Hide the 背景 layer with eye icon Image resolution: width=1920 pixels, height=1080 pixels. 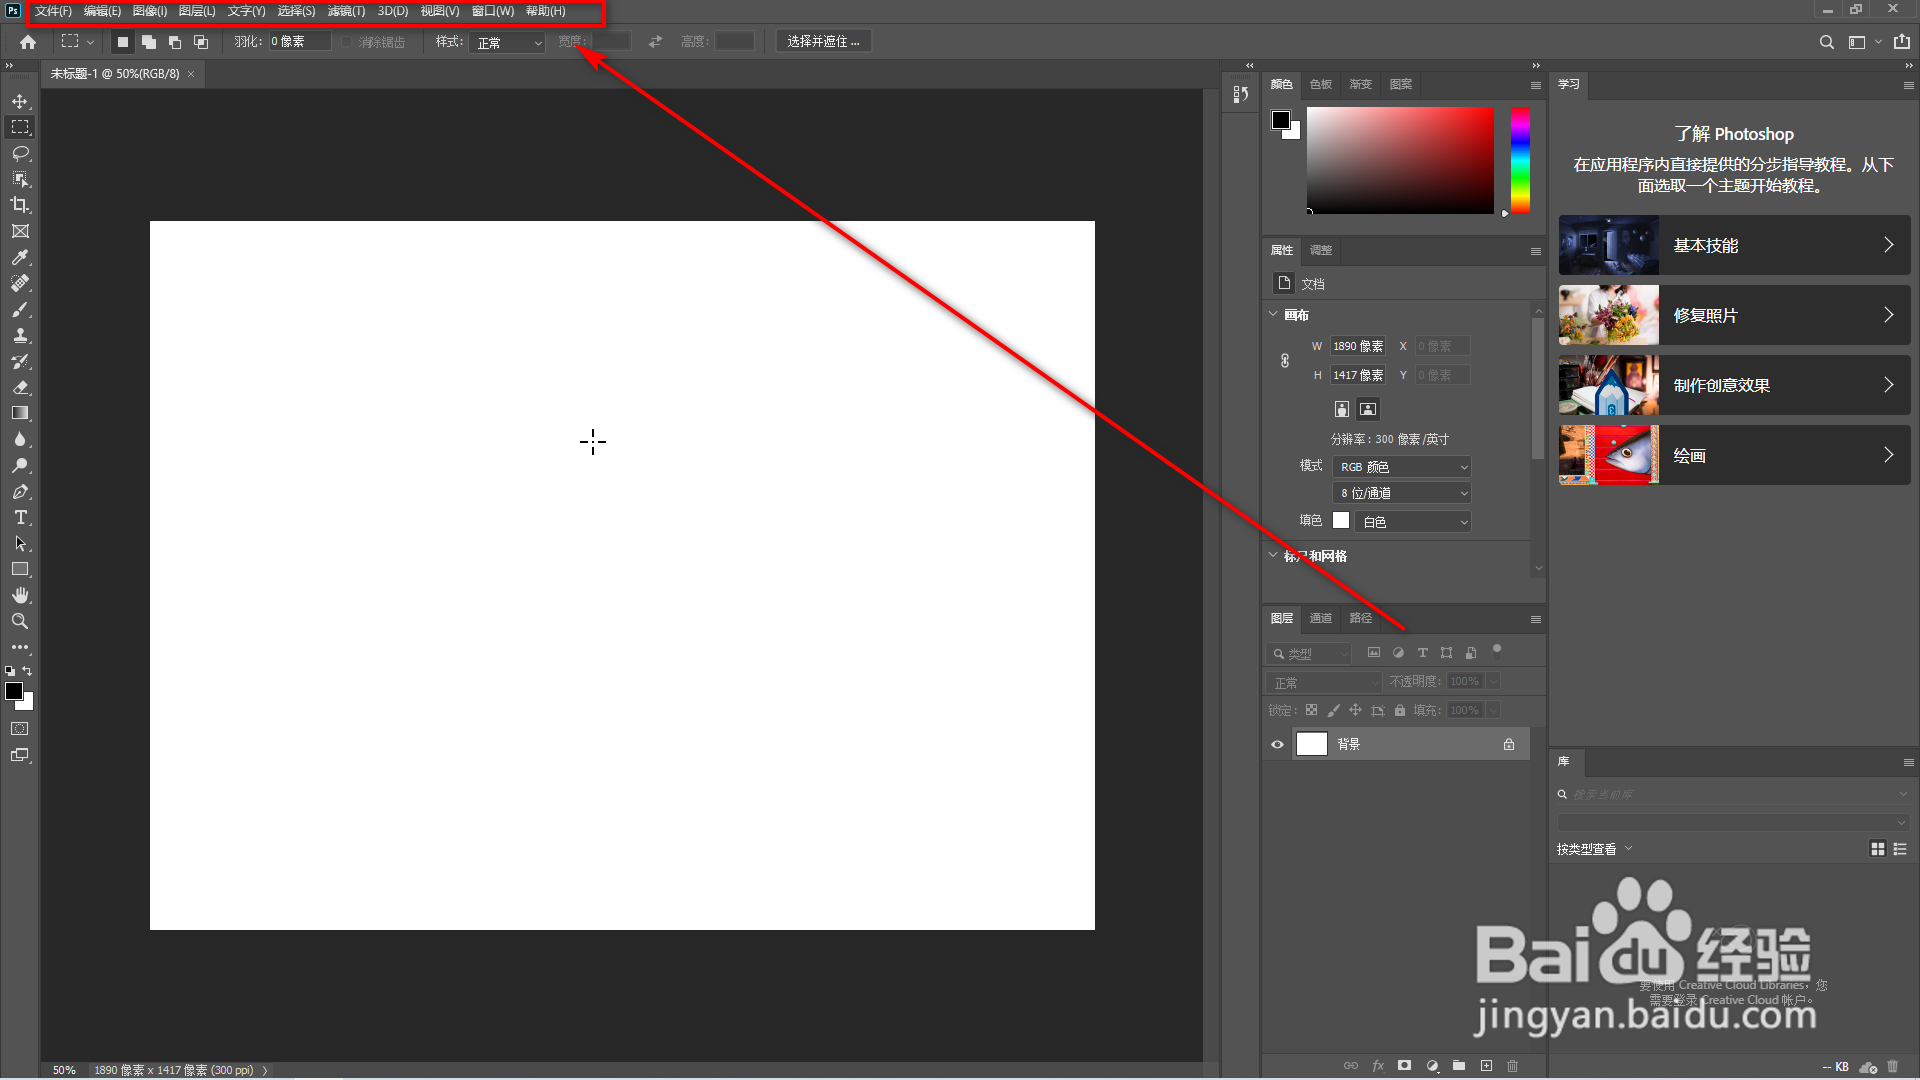pos(1277,744)
